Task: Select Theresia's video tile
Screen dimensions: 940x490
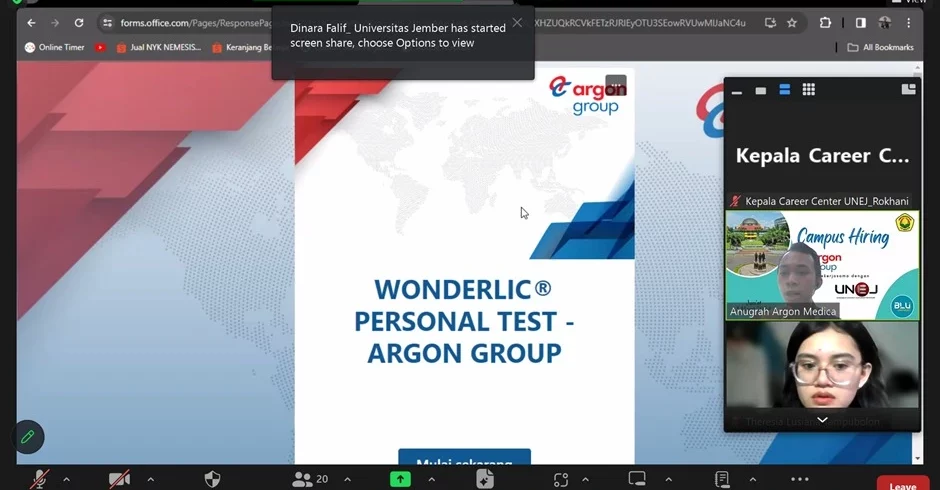Action: click(x=822, y=375)
